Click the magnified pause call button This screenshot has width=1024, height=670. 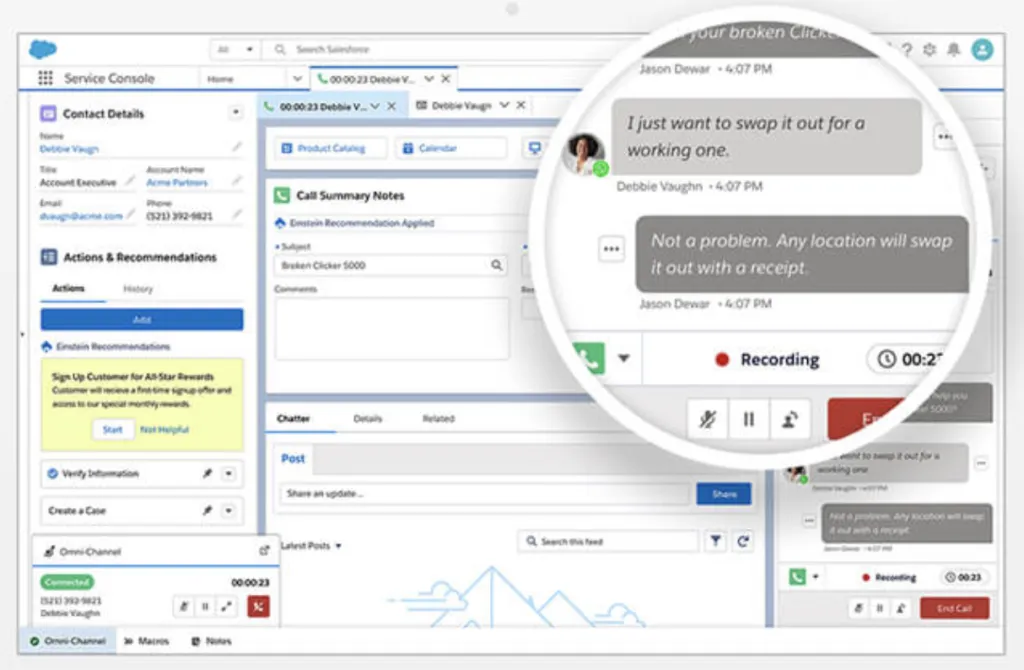(x=748, y=419)
